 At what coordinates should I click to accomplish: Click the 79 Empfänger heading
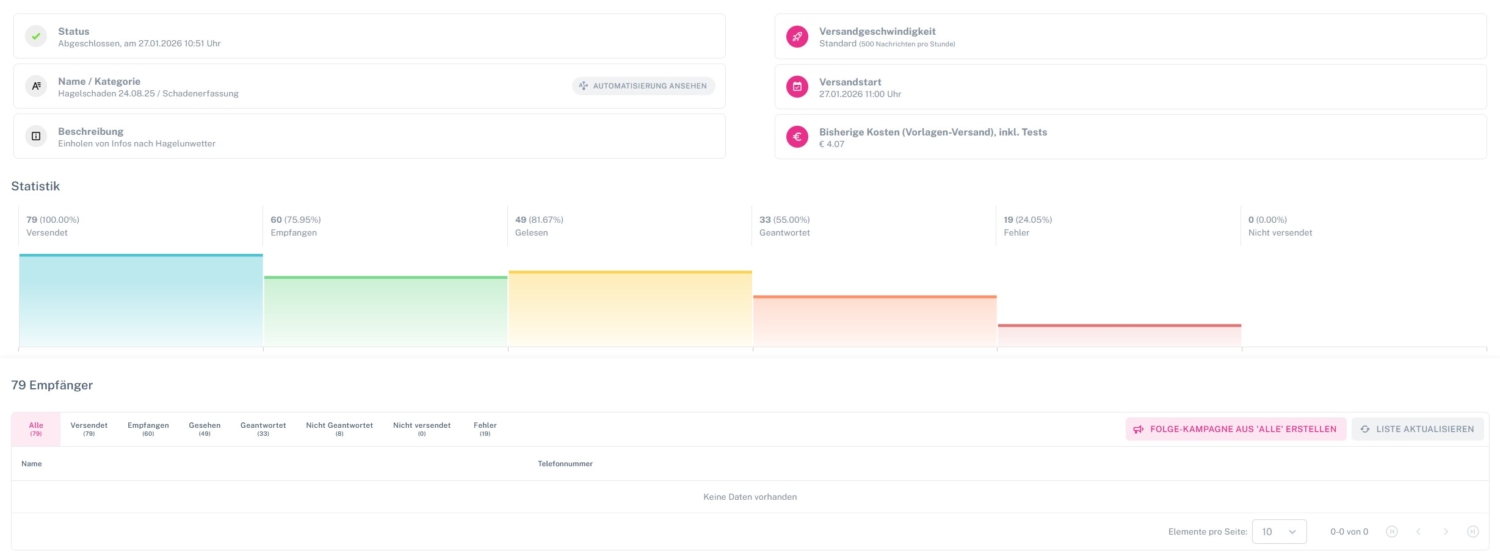52,385
